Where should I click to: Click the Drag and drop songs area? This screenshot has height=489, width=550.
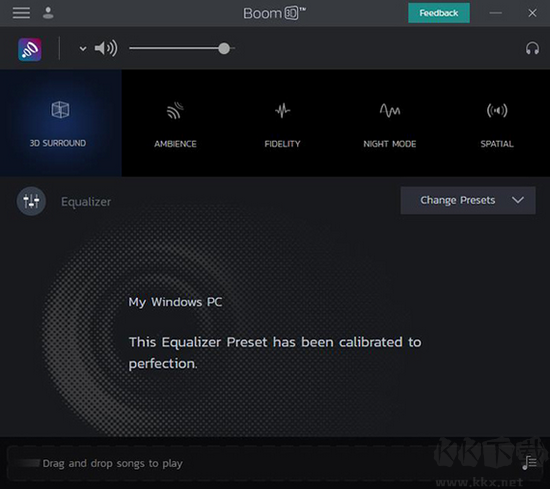point(112,463)
